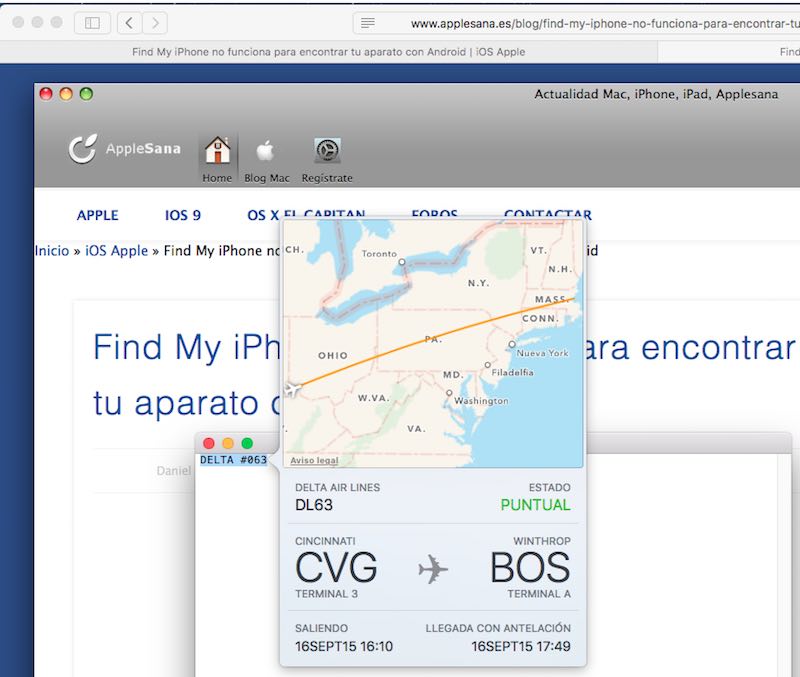This screenshot has width=800, height=677.
Task: Close the text note window
Action: pos(209,443)
